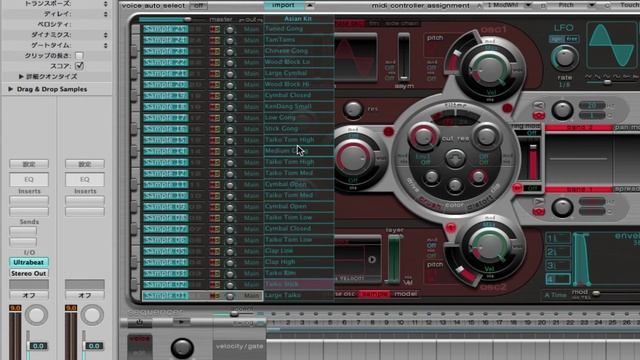Choose Chinese Gong from import list
The image size is (640, 360).
click(299, 51)
